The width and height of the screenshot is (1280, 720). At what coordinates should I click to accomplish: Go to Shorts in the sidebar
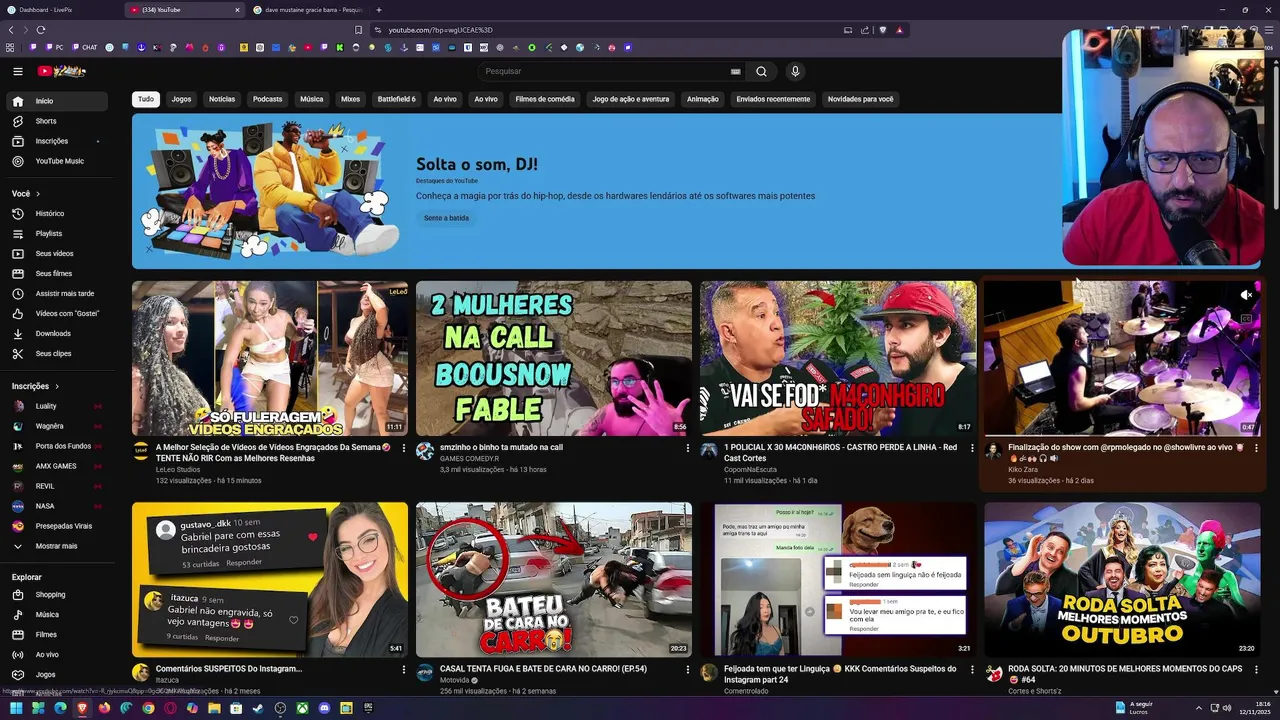coord(58,121)
